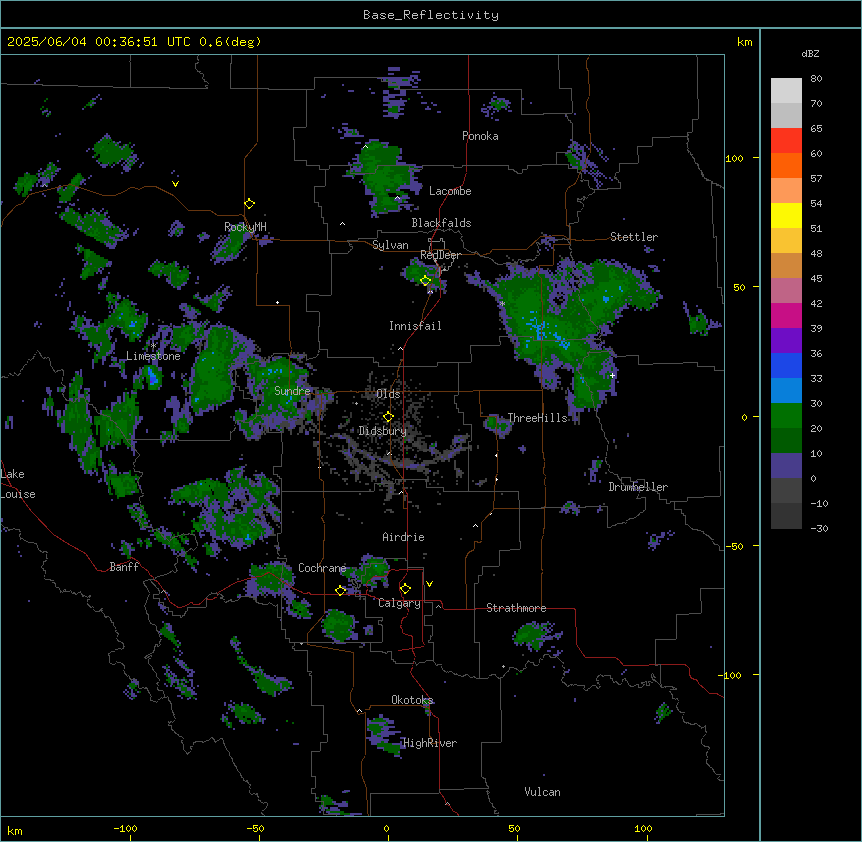Click the Sylvan label
This screenshot has width=862, height=842.
[390, 245]
